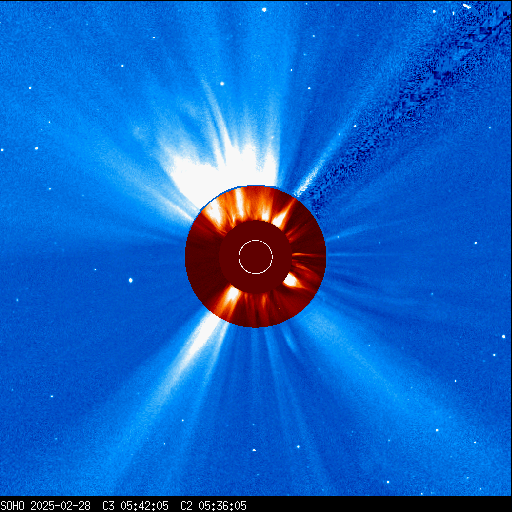
Task: Click the bright planet left of the red disk
Action: (131, 280)
